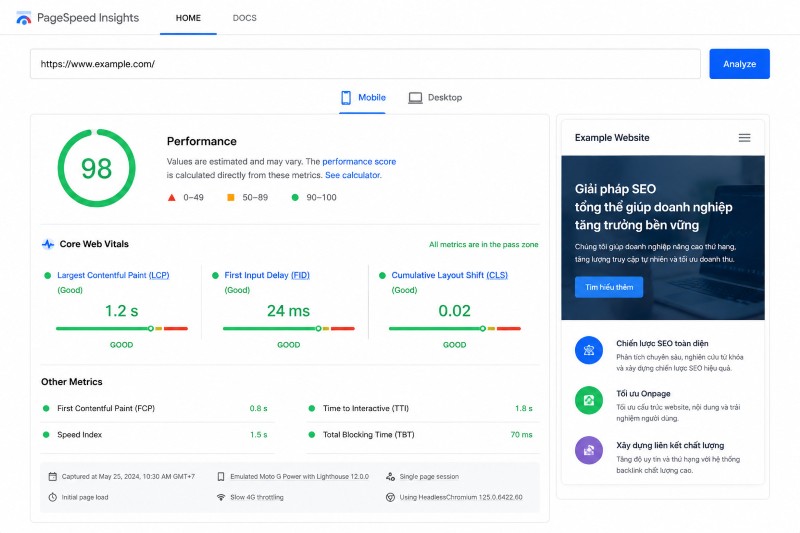This screenshot has height=533, width=800.
Task: Click the device icon beside Emulated Moto G Power
Action: click(221, 476)
